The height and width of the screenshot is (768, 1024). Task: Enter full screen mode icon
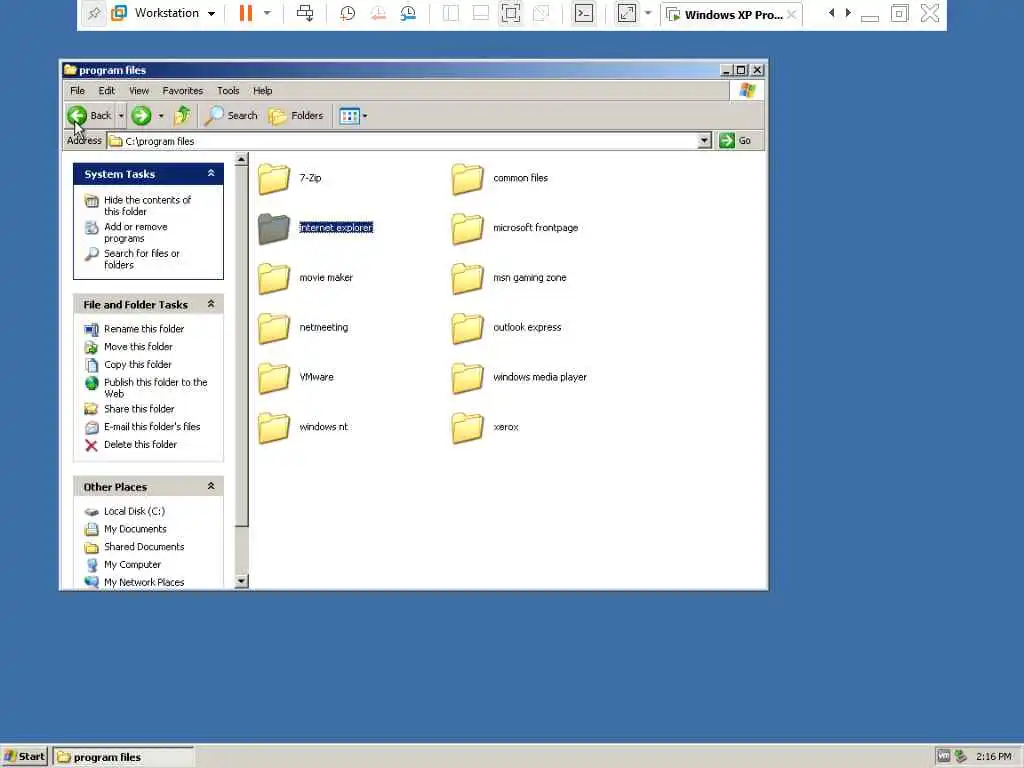tap(511, 13)
